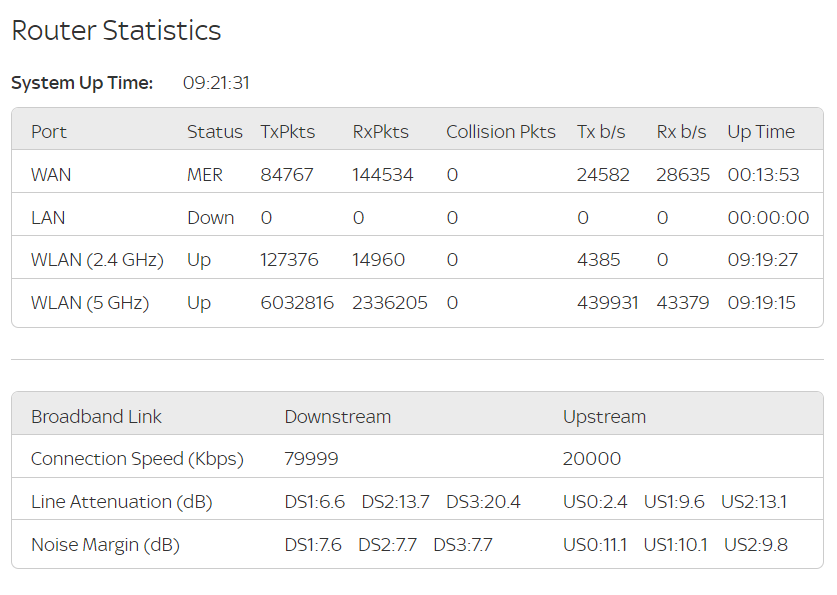Select upstream speed value 20000
This screenshot has height=595, width=837.
592,459
